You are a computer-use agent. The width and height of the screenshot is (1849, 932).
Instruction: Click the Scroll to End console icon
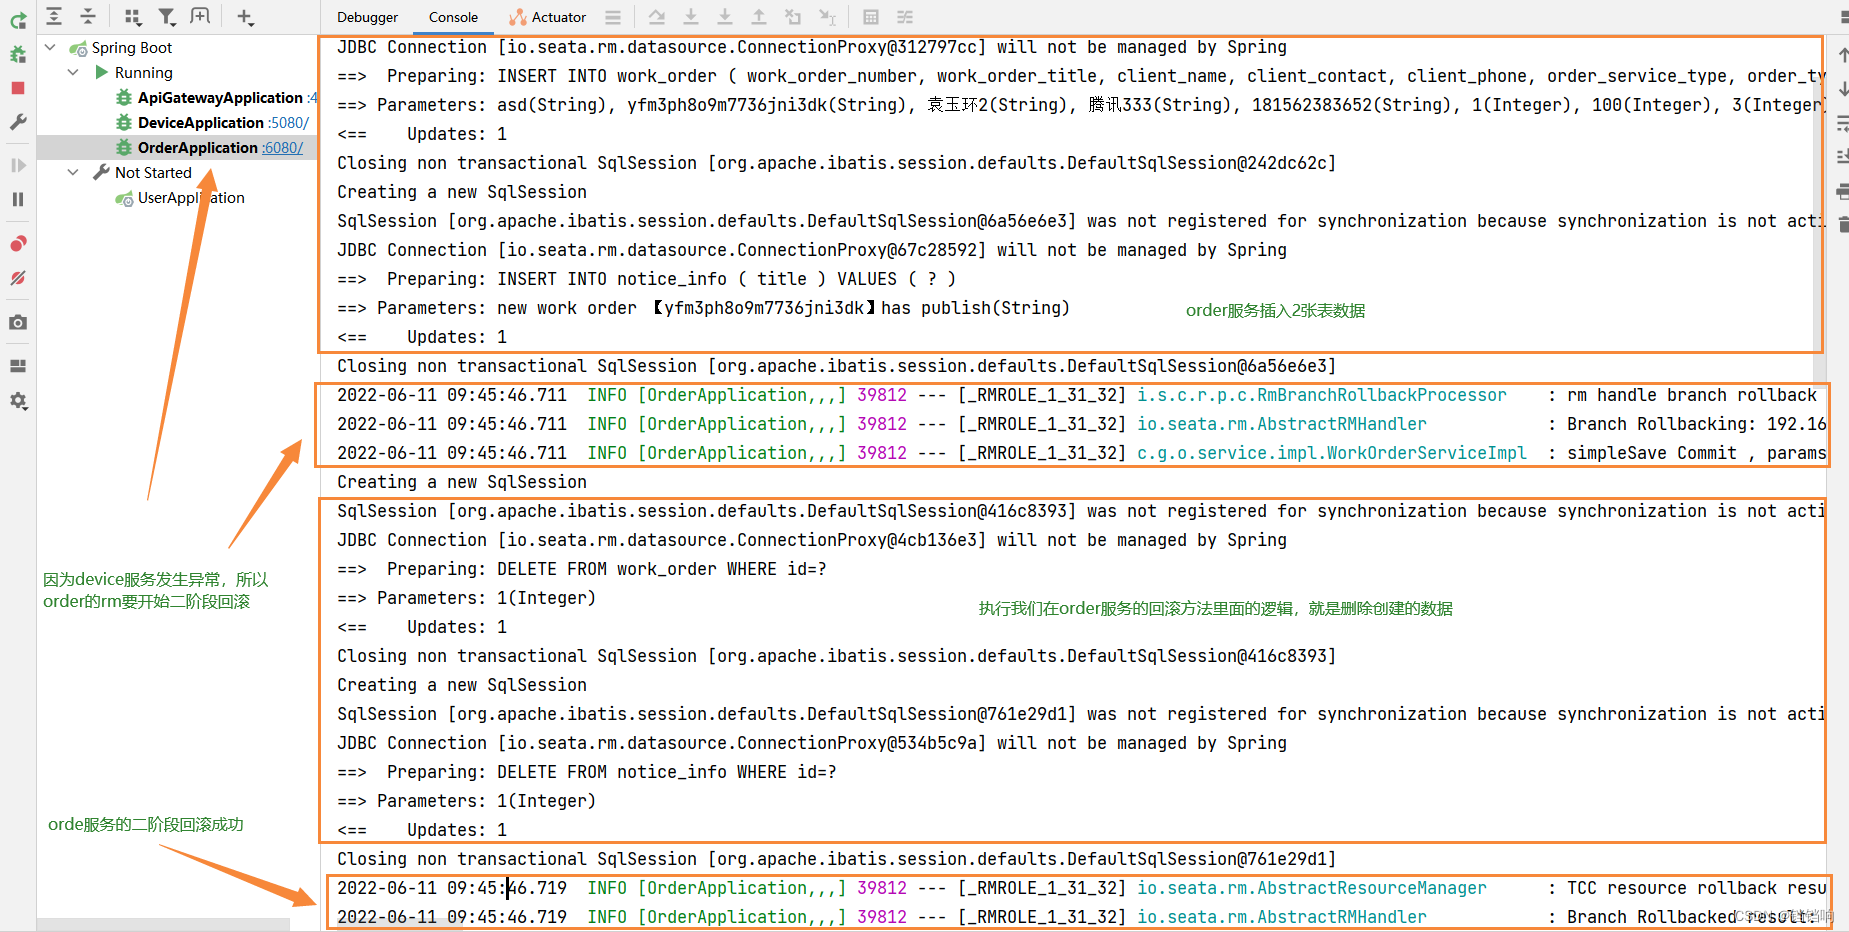coord(1842,157)
